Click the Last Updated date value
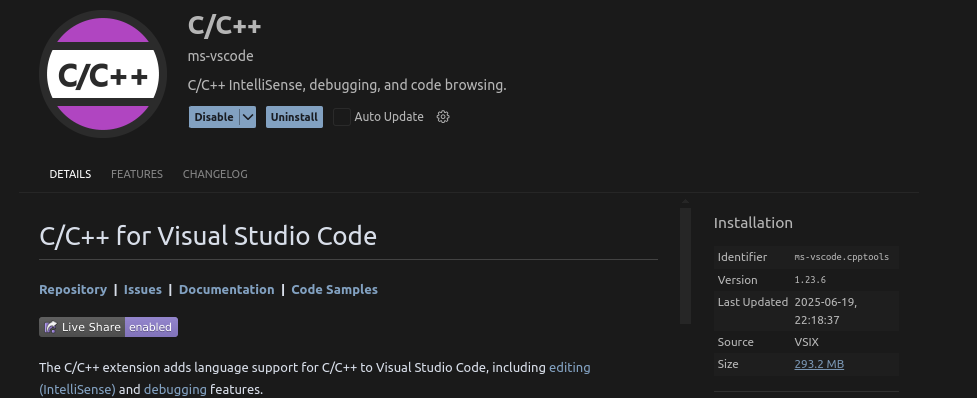The image size is (977, 398). (x=826, y=311)
